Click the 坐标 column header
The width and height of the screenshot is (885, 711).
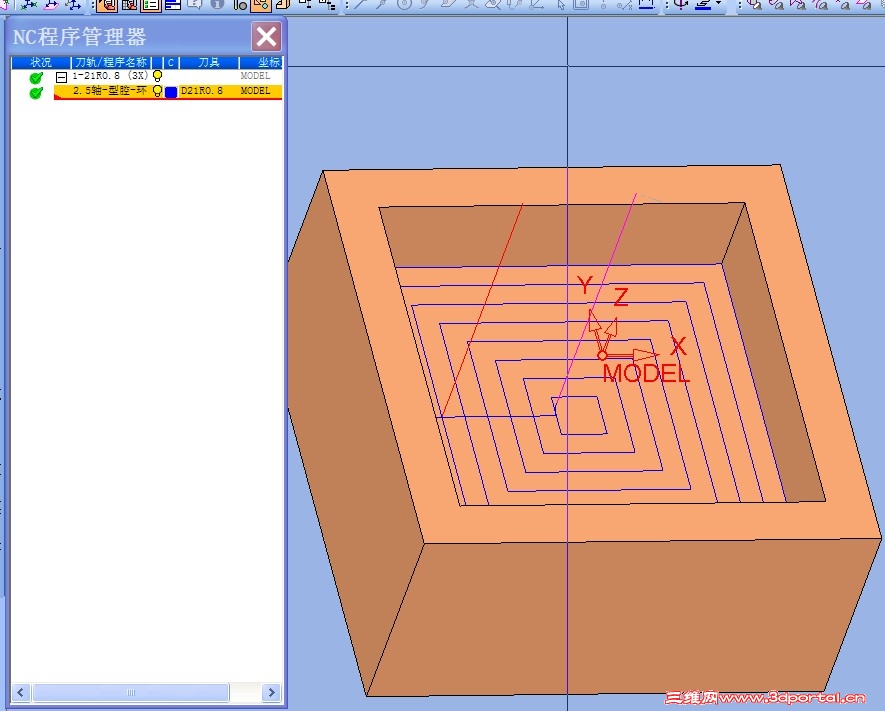261,62
